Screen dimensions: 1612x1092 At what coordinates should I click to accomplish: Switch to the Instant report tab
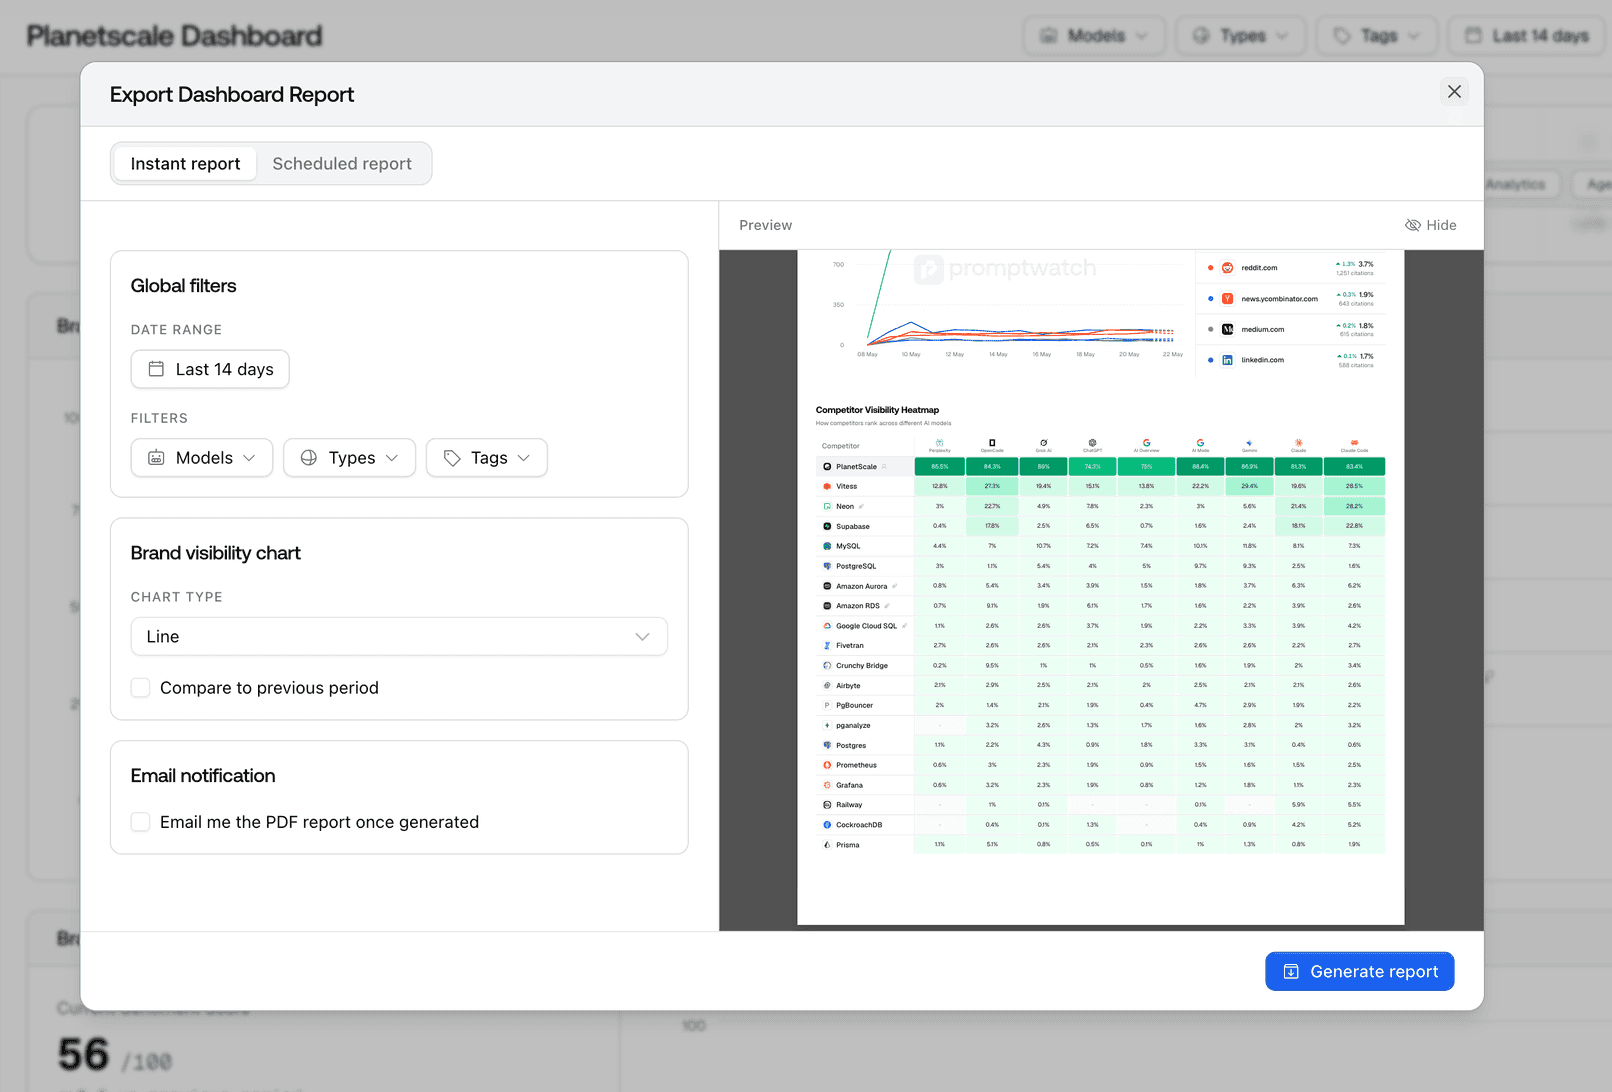tap(185, 164)
